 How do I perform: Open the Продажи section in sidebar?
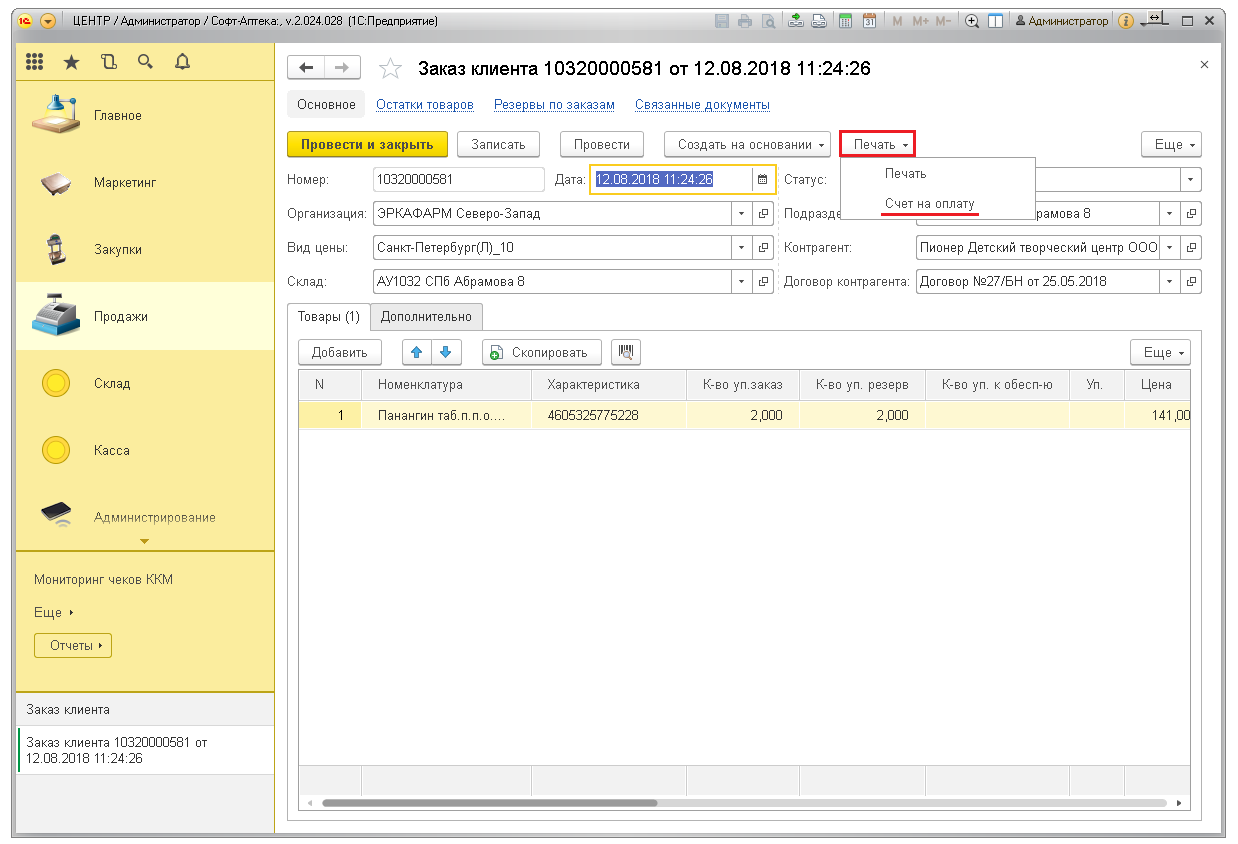tap(120, 317)
